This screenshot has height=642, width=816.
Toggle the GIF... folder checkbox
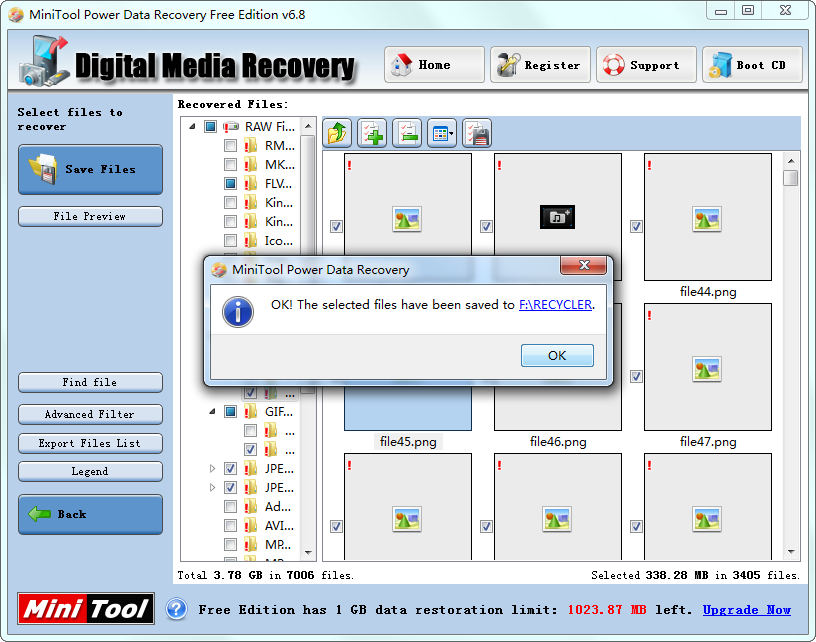[231, 412]
